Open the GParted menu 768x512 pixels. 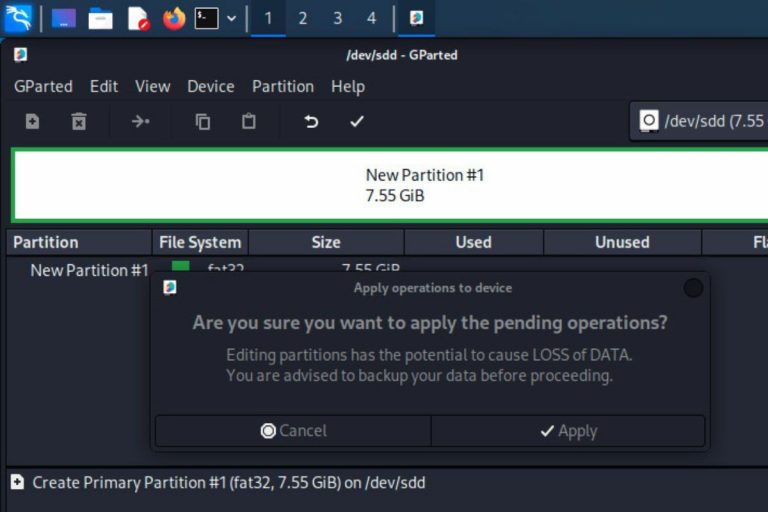43,87
